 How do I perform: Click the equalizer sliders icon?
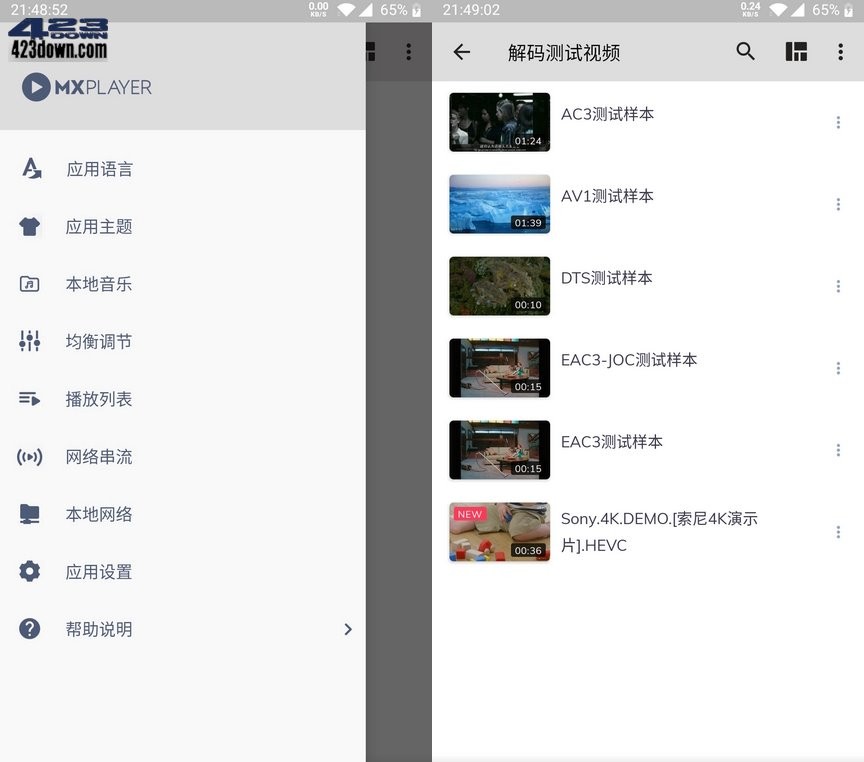(30, 341)
